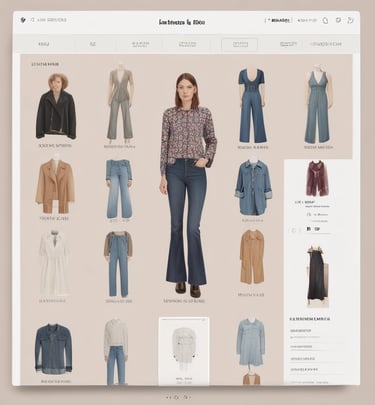Open the long tan coat product
Viewport: 375px width, 405px height.
coord(252,257)
